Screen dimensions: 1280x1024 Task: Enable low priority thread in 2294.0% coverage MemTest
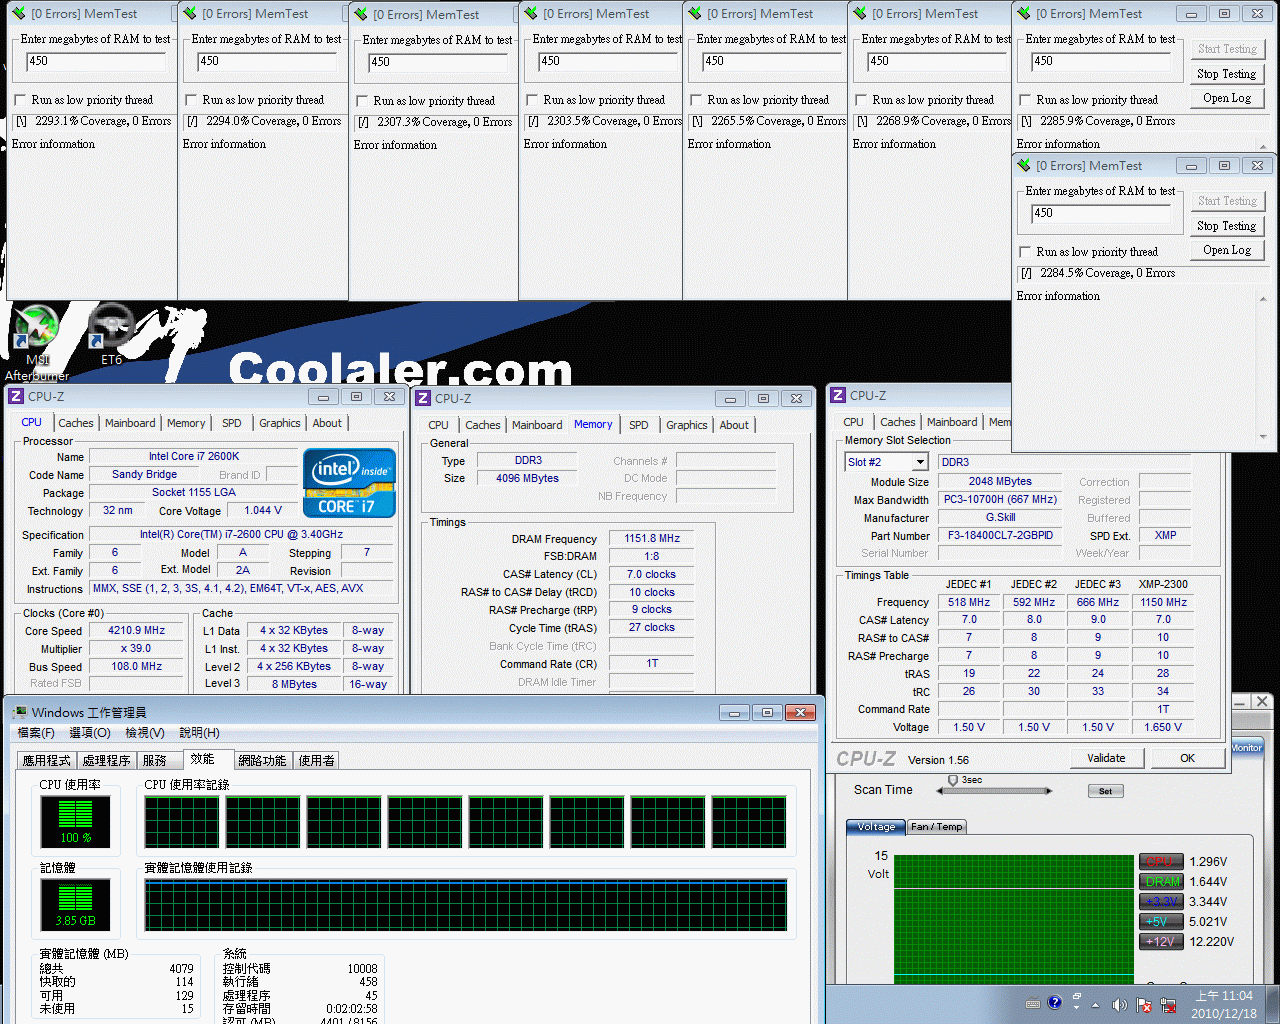191,100
